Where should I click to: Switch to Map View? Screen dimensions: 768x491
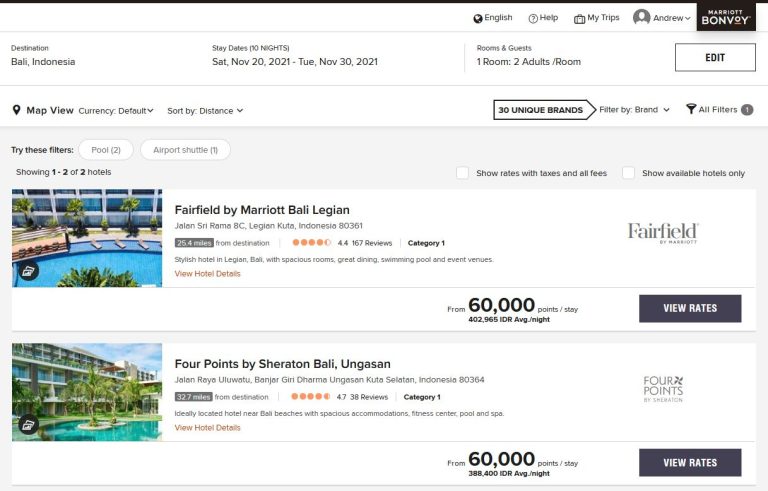(x=49, y=110)
